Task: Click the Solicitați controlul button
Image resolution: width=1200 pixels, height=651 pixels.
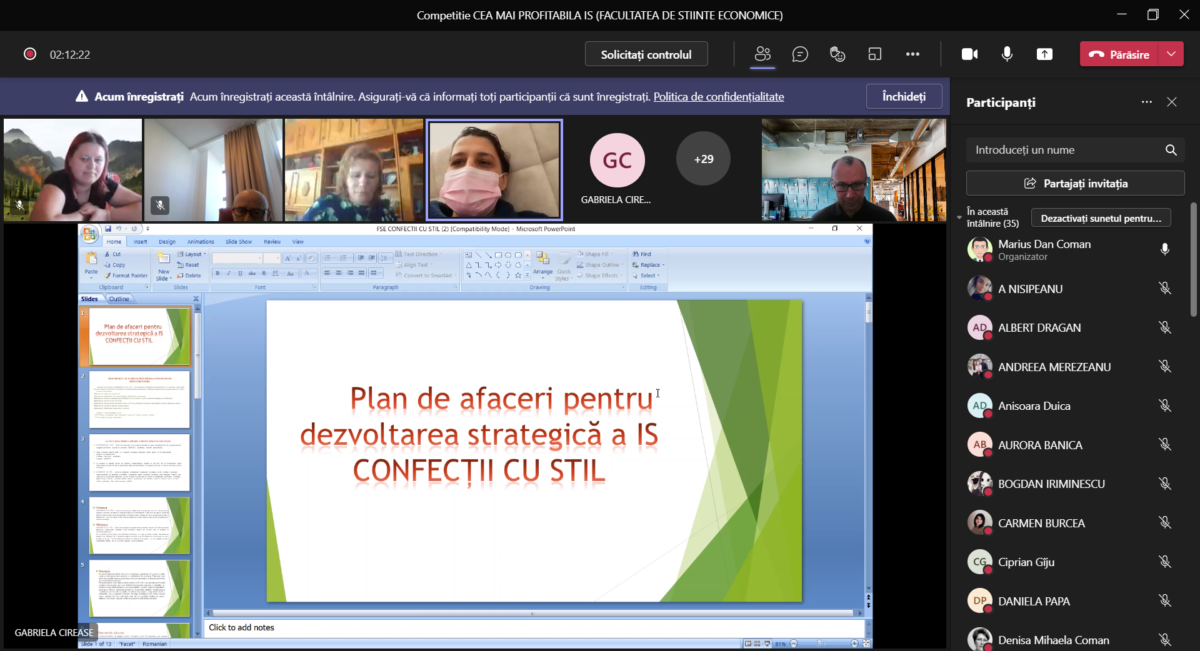Action: point(646,54)
